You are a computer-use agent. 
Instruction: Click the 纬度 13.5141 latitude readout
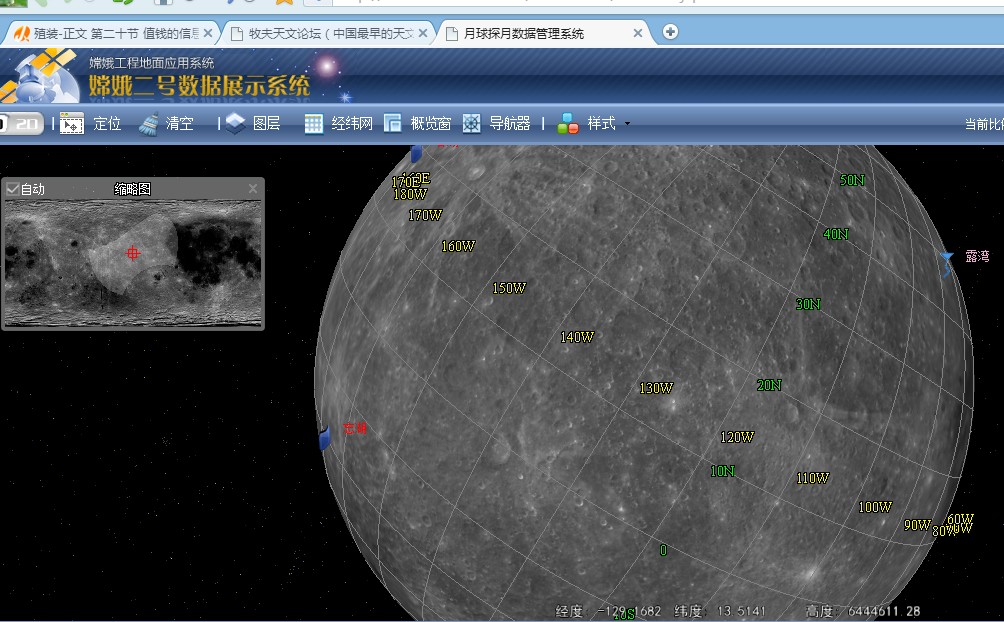(x=720, y=611)
